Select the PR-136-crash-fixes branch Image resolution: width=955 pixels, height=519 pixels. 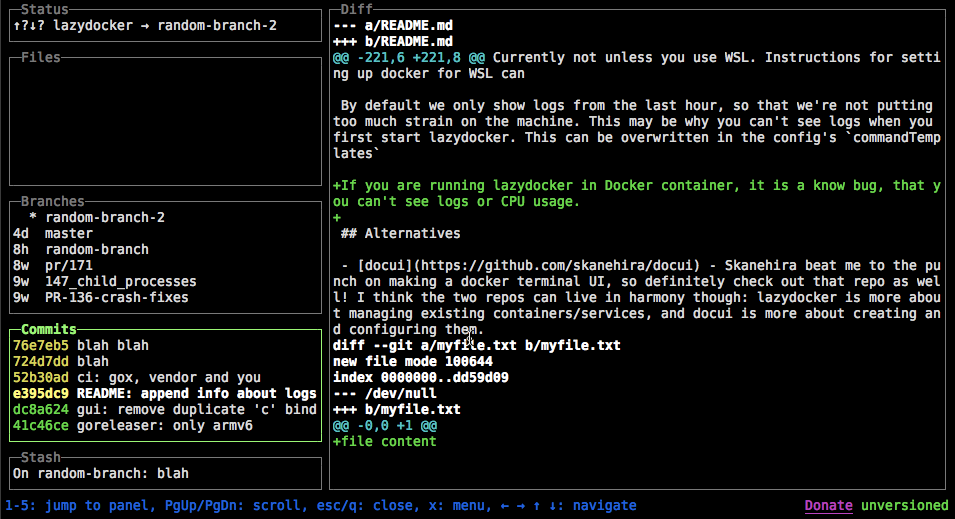pyautogui.click(x=165, y=297)
